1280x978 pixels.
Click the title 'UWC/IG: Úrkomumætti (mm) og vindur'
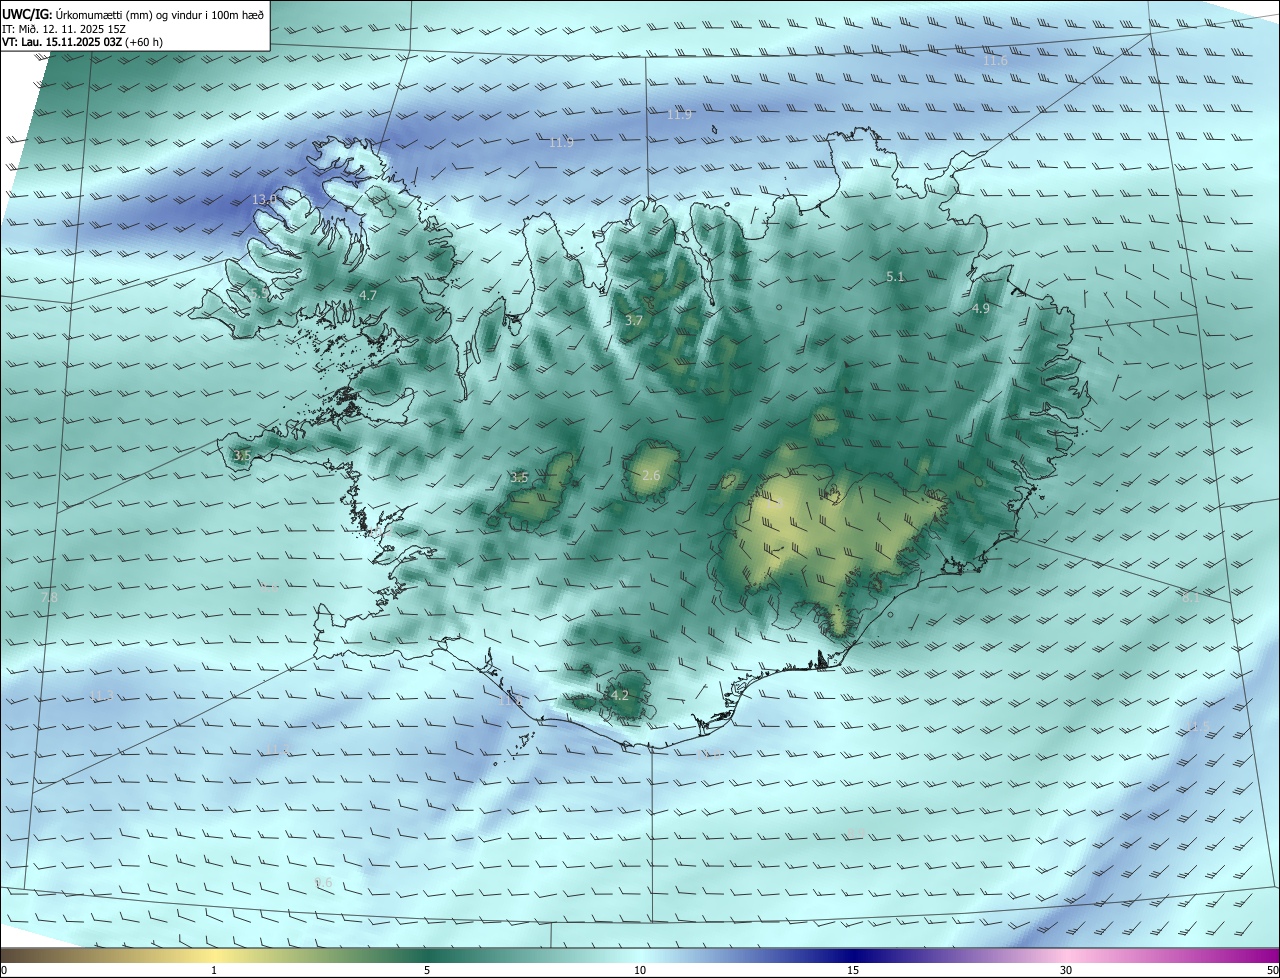(133, 14)
